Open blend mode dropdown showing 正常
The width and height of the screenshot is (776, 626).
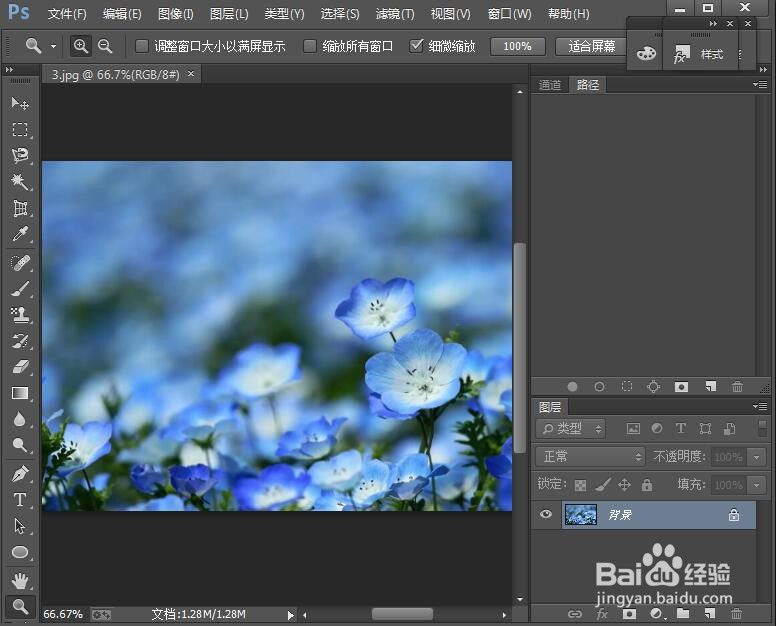coord(590,456)
